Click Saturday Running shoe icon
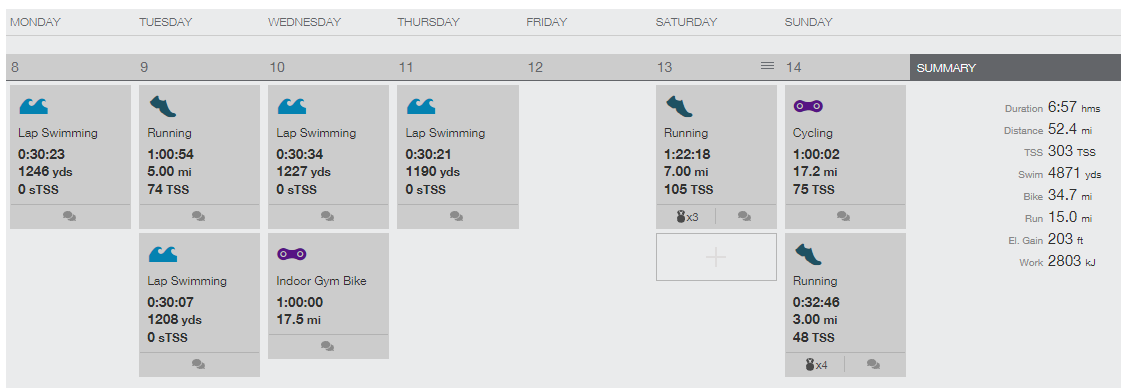This screenshot has width=1121, height=388. [679, 106]
